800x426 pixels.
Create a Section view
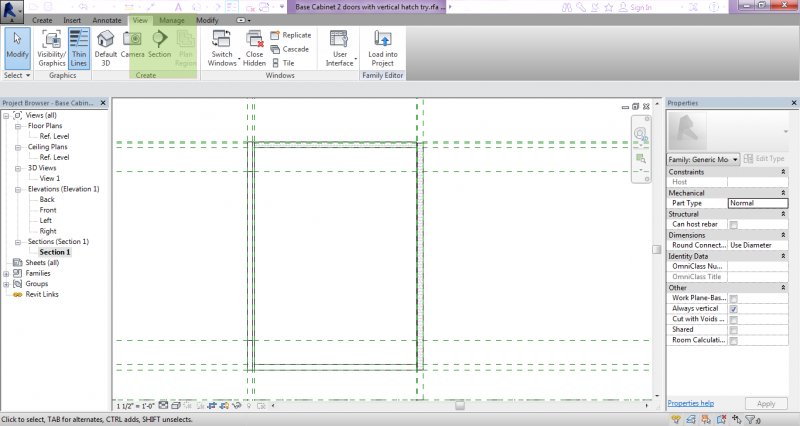(160, 44)
